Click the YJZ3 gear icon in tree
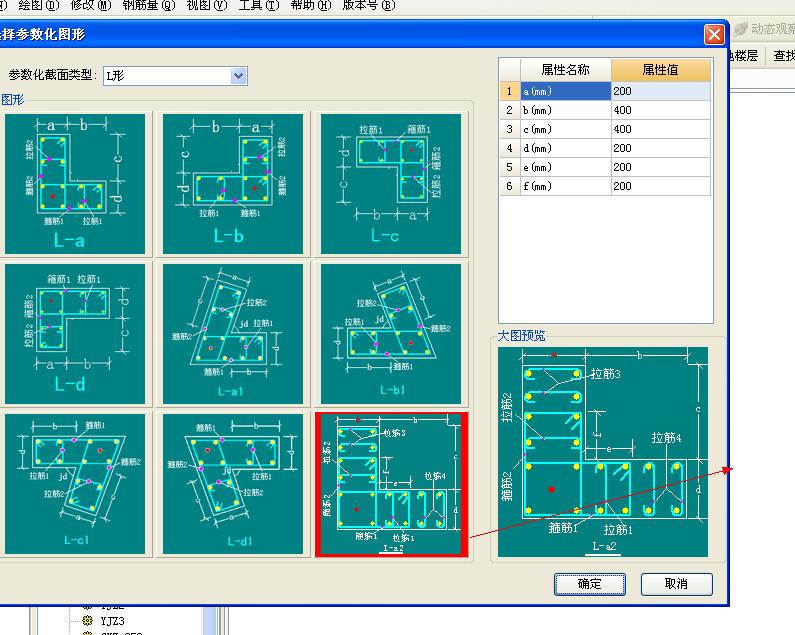Image resolution: width=795 pixels, height=635 pixels. tap(88, 620)
